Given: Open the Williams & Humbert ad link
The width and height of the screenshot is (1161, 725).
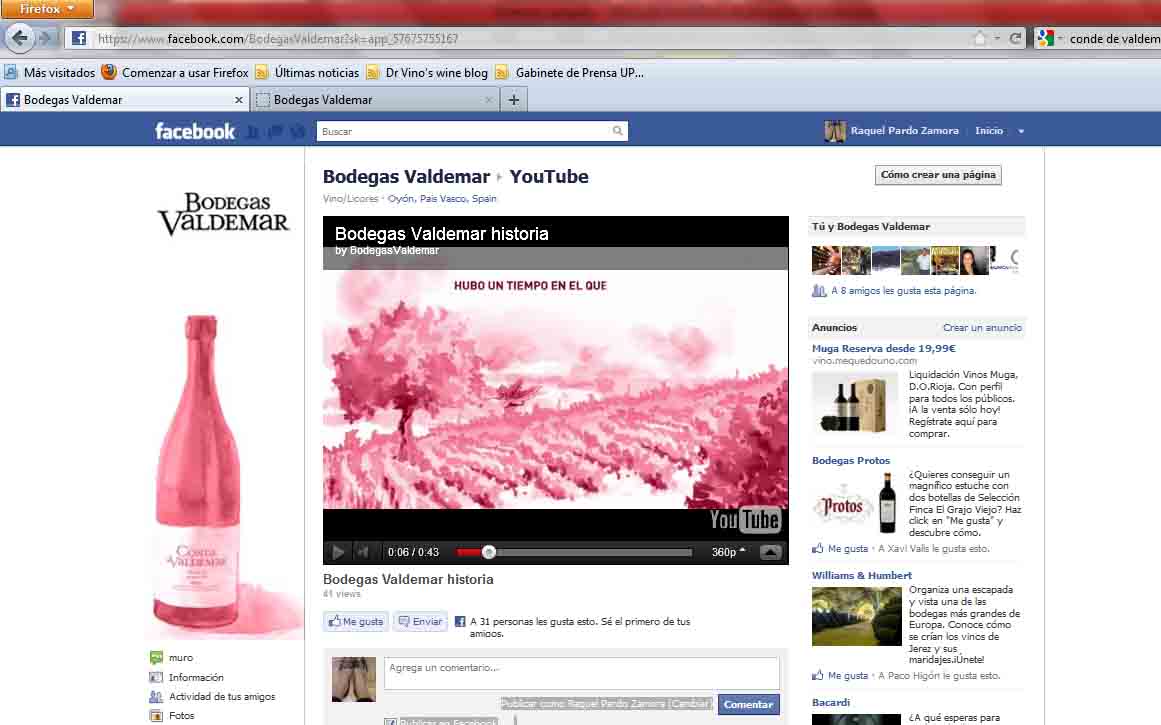Looking at the screenshot, I should click(862, 575).
